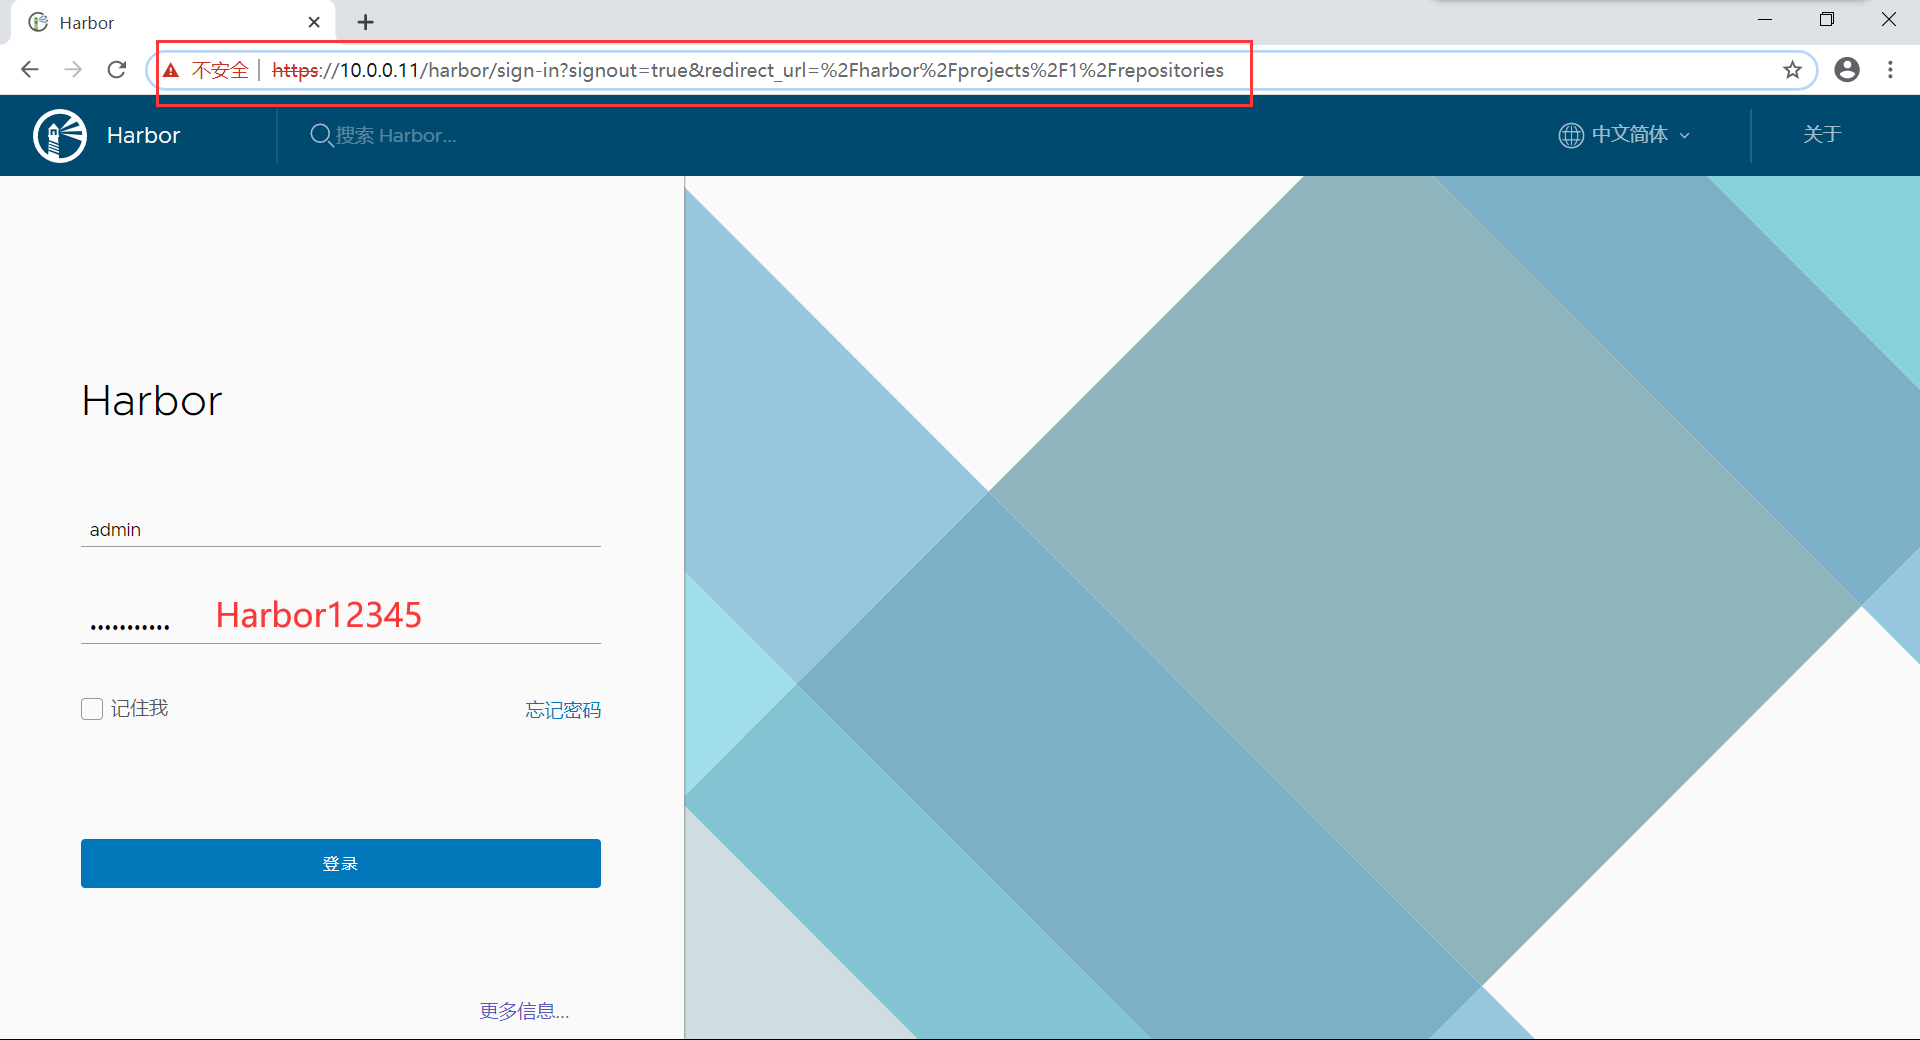
Task: Open a new browser tab
Action: coord(366,22)
